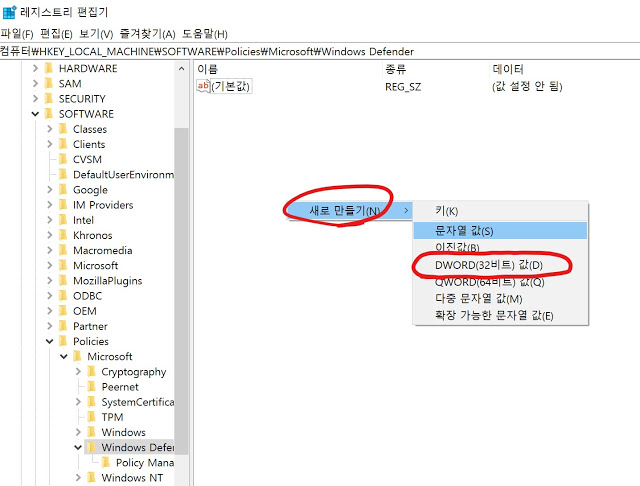
Task: Select the Policies key label
Action: [91, 341]
